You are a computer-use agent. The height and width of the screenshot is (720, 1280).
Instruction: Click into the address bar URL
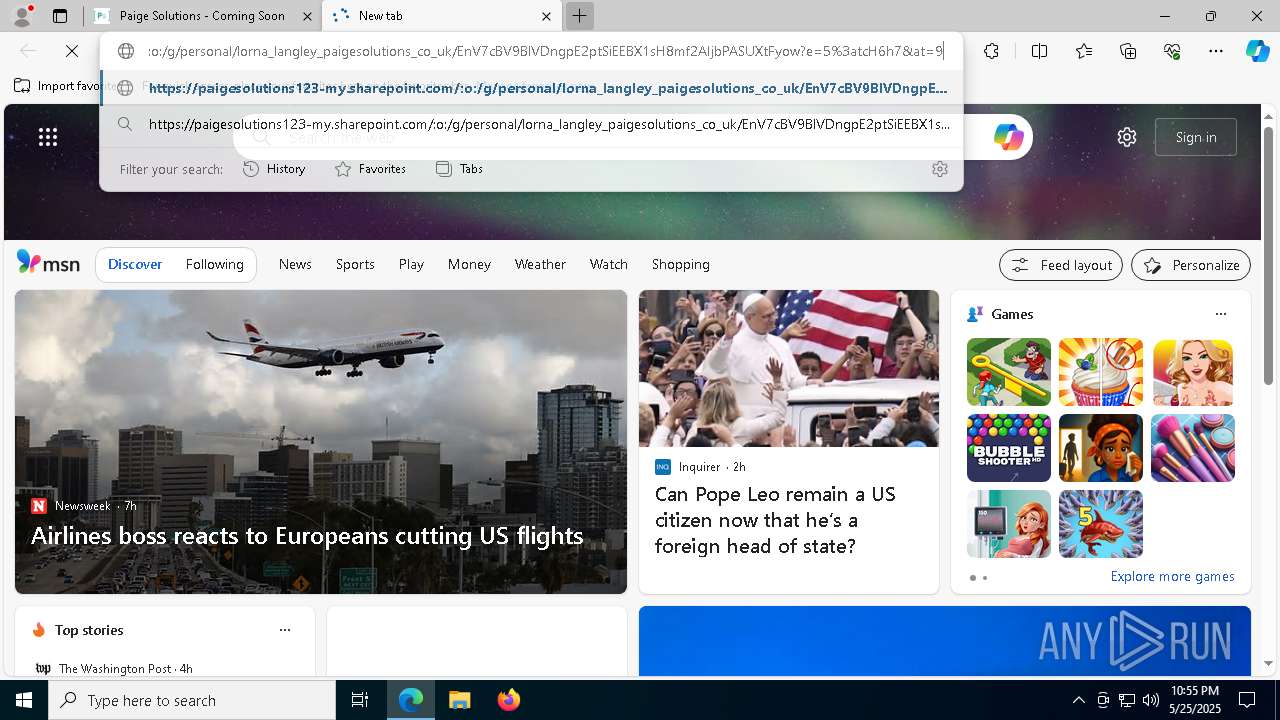pos(545,51)
